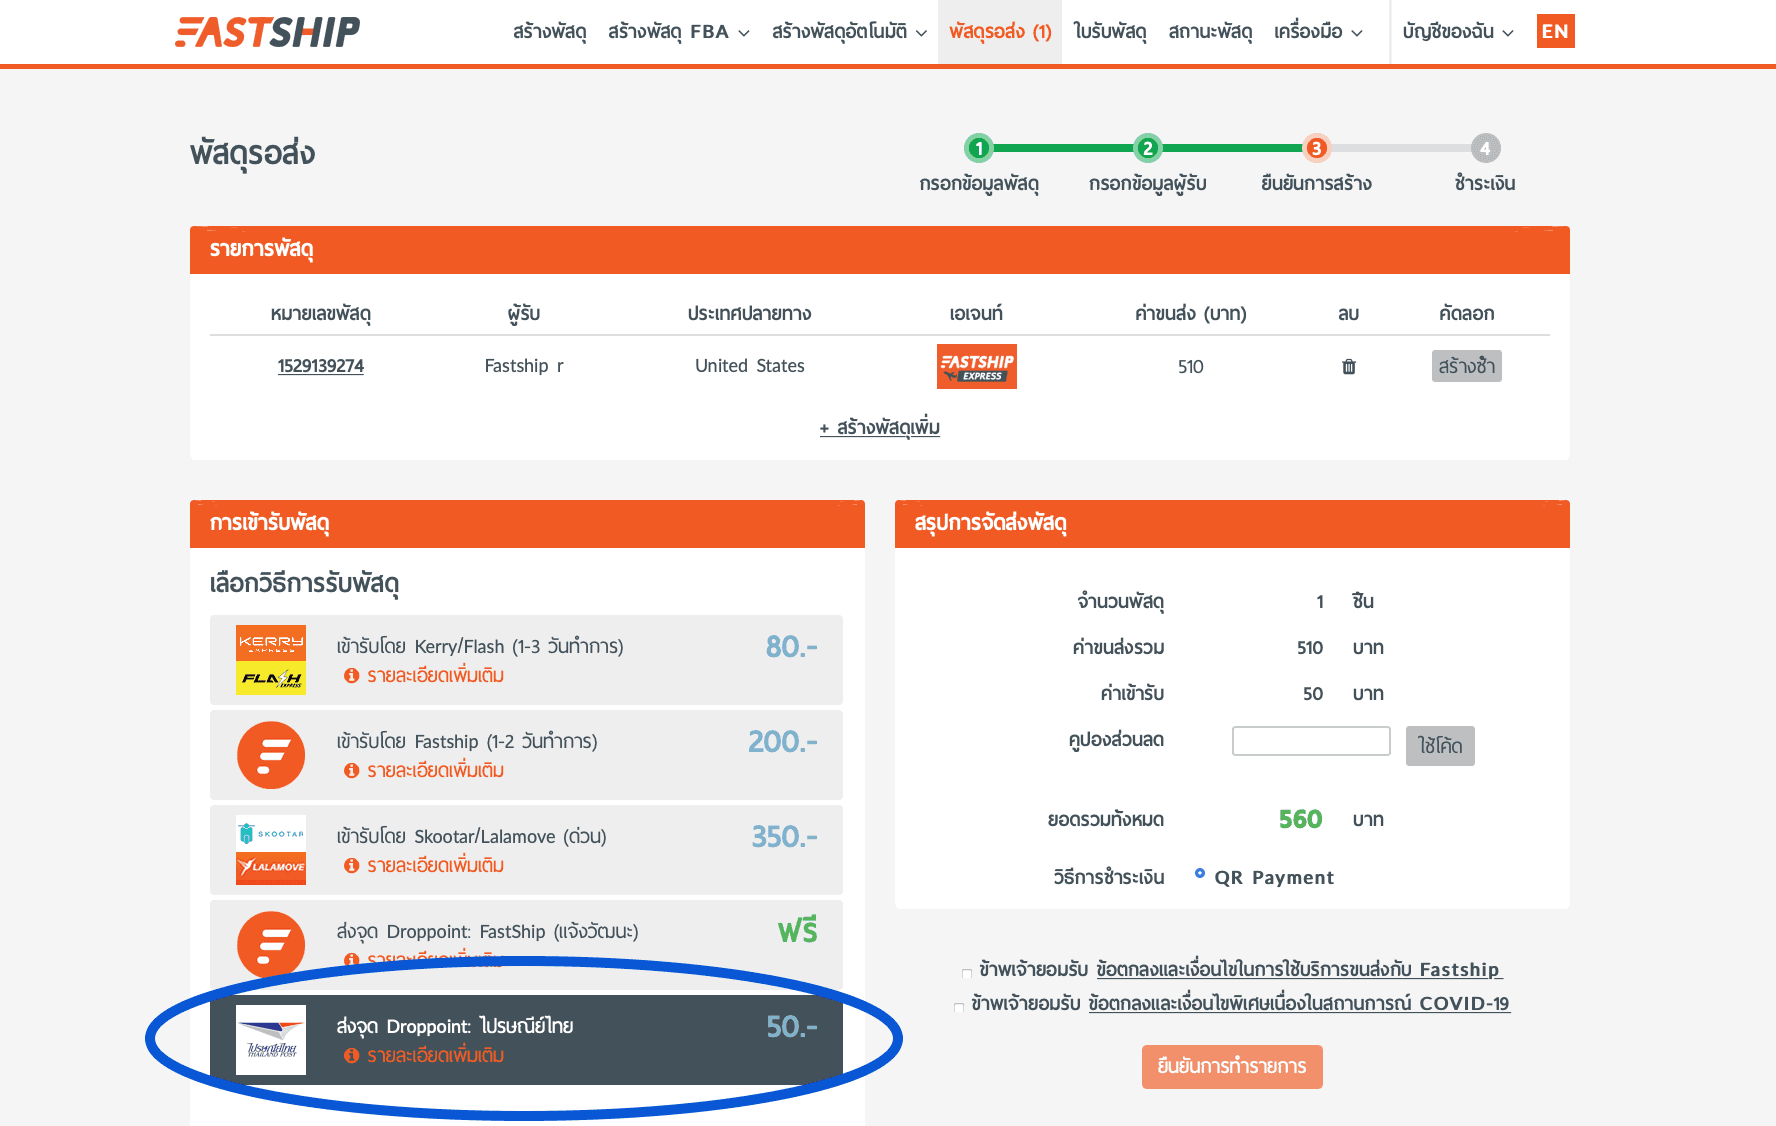Click + สร้างพัสดุเพิ่ม add parcel link
Viewport: 1776px width, 1126px height.
point(880,428)
